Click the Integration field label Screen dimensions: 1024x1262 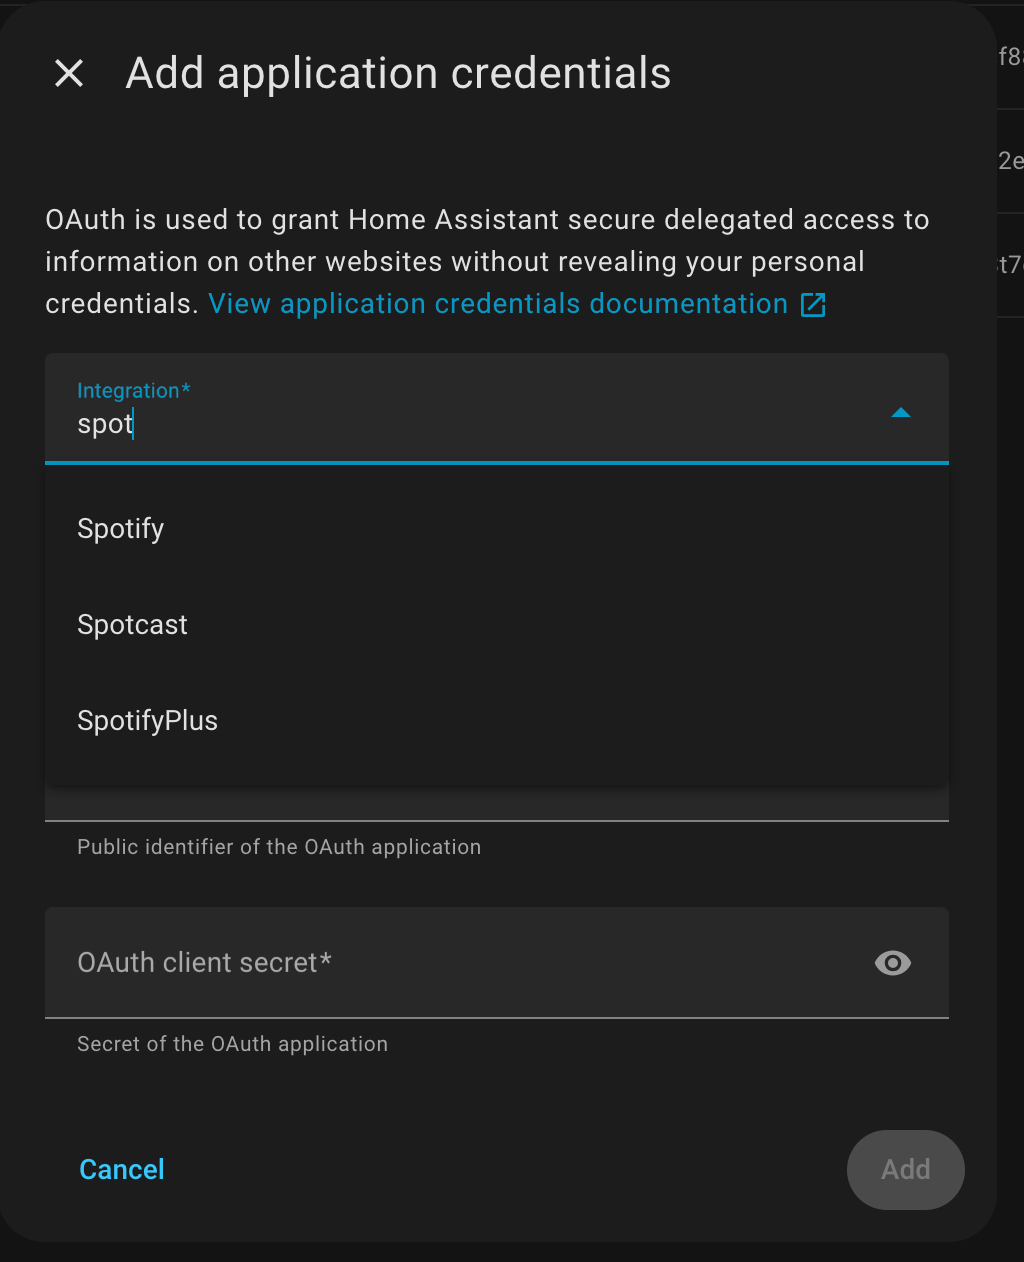(133, 391)
